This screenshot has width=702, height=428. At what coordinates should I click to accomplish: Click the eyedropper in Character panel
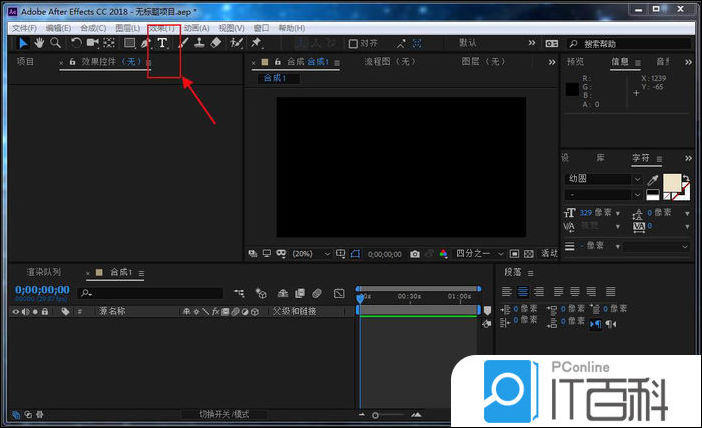pos(654,179)
